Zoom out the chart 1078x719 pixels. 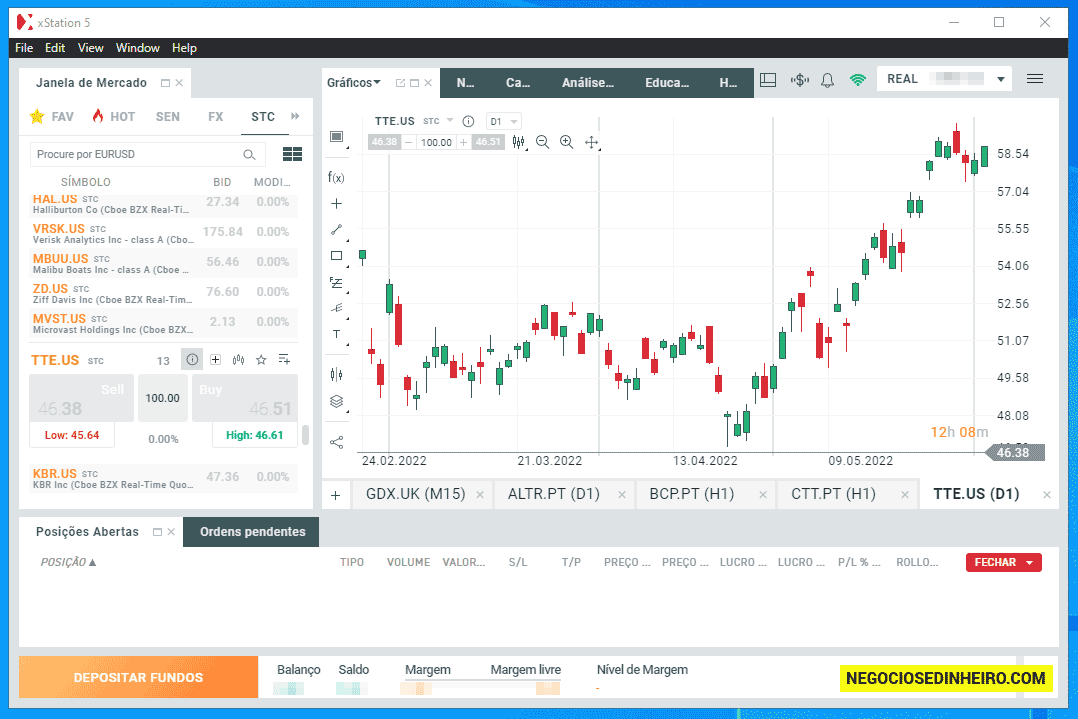coord(542,142)
